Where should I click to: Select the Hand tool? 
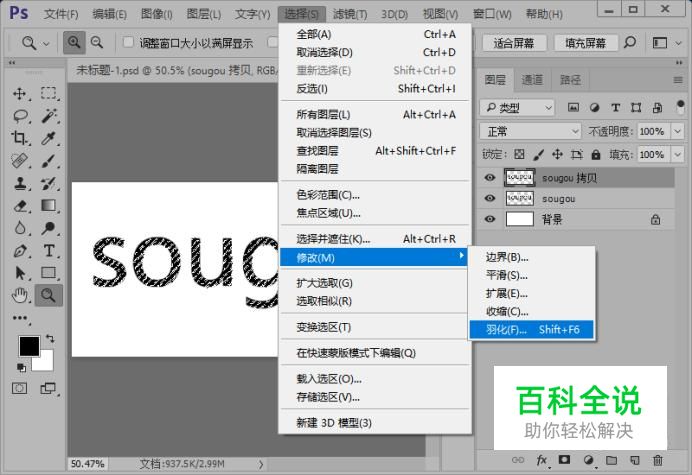coord(20,295)
